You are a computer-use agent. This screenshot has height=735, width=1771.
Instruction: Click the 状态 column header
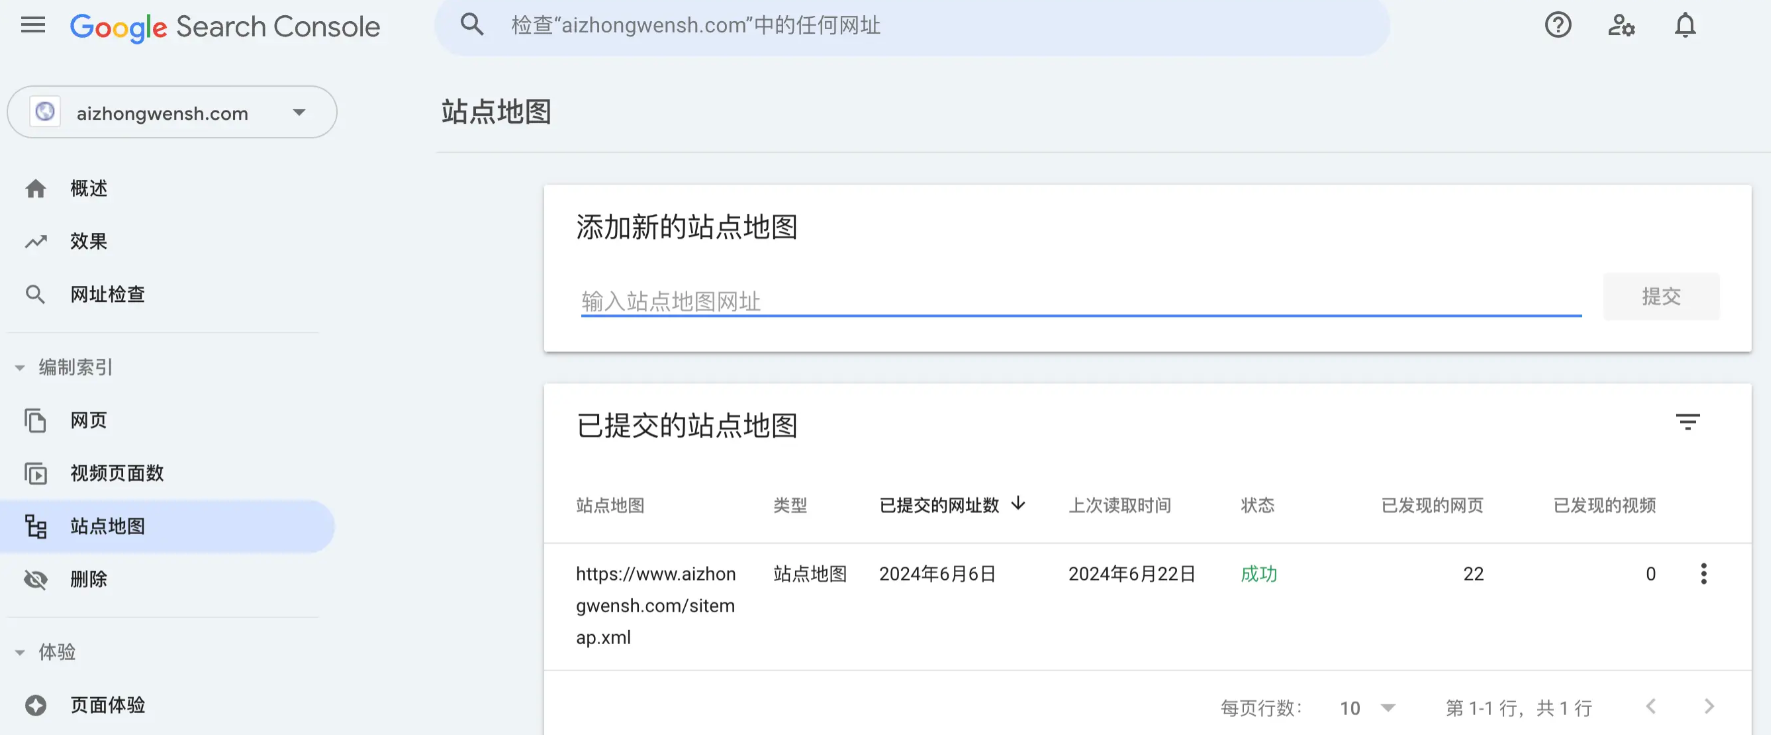point(1257,505)
